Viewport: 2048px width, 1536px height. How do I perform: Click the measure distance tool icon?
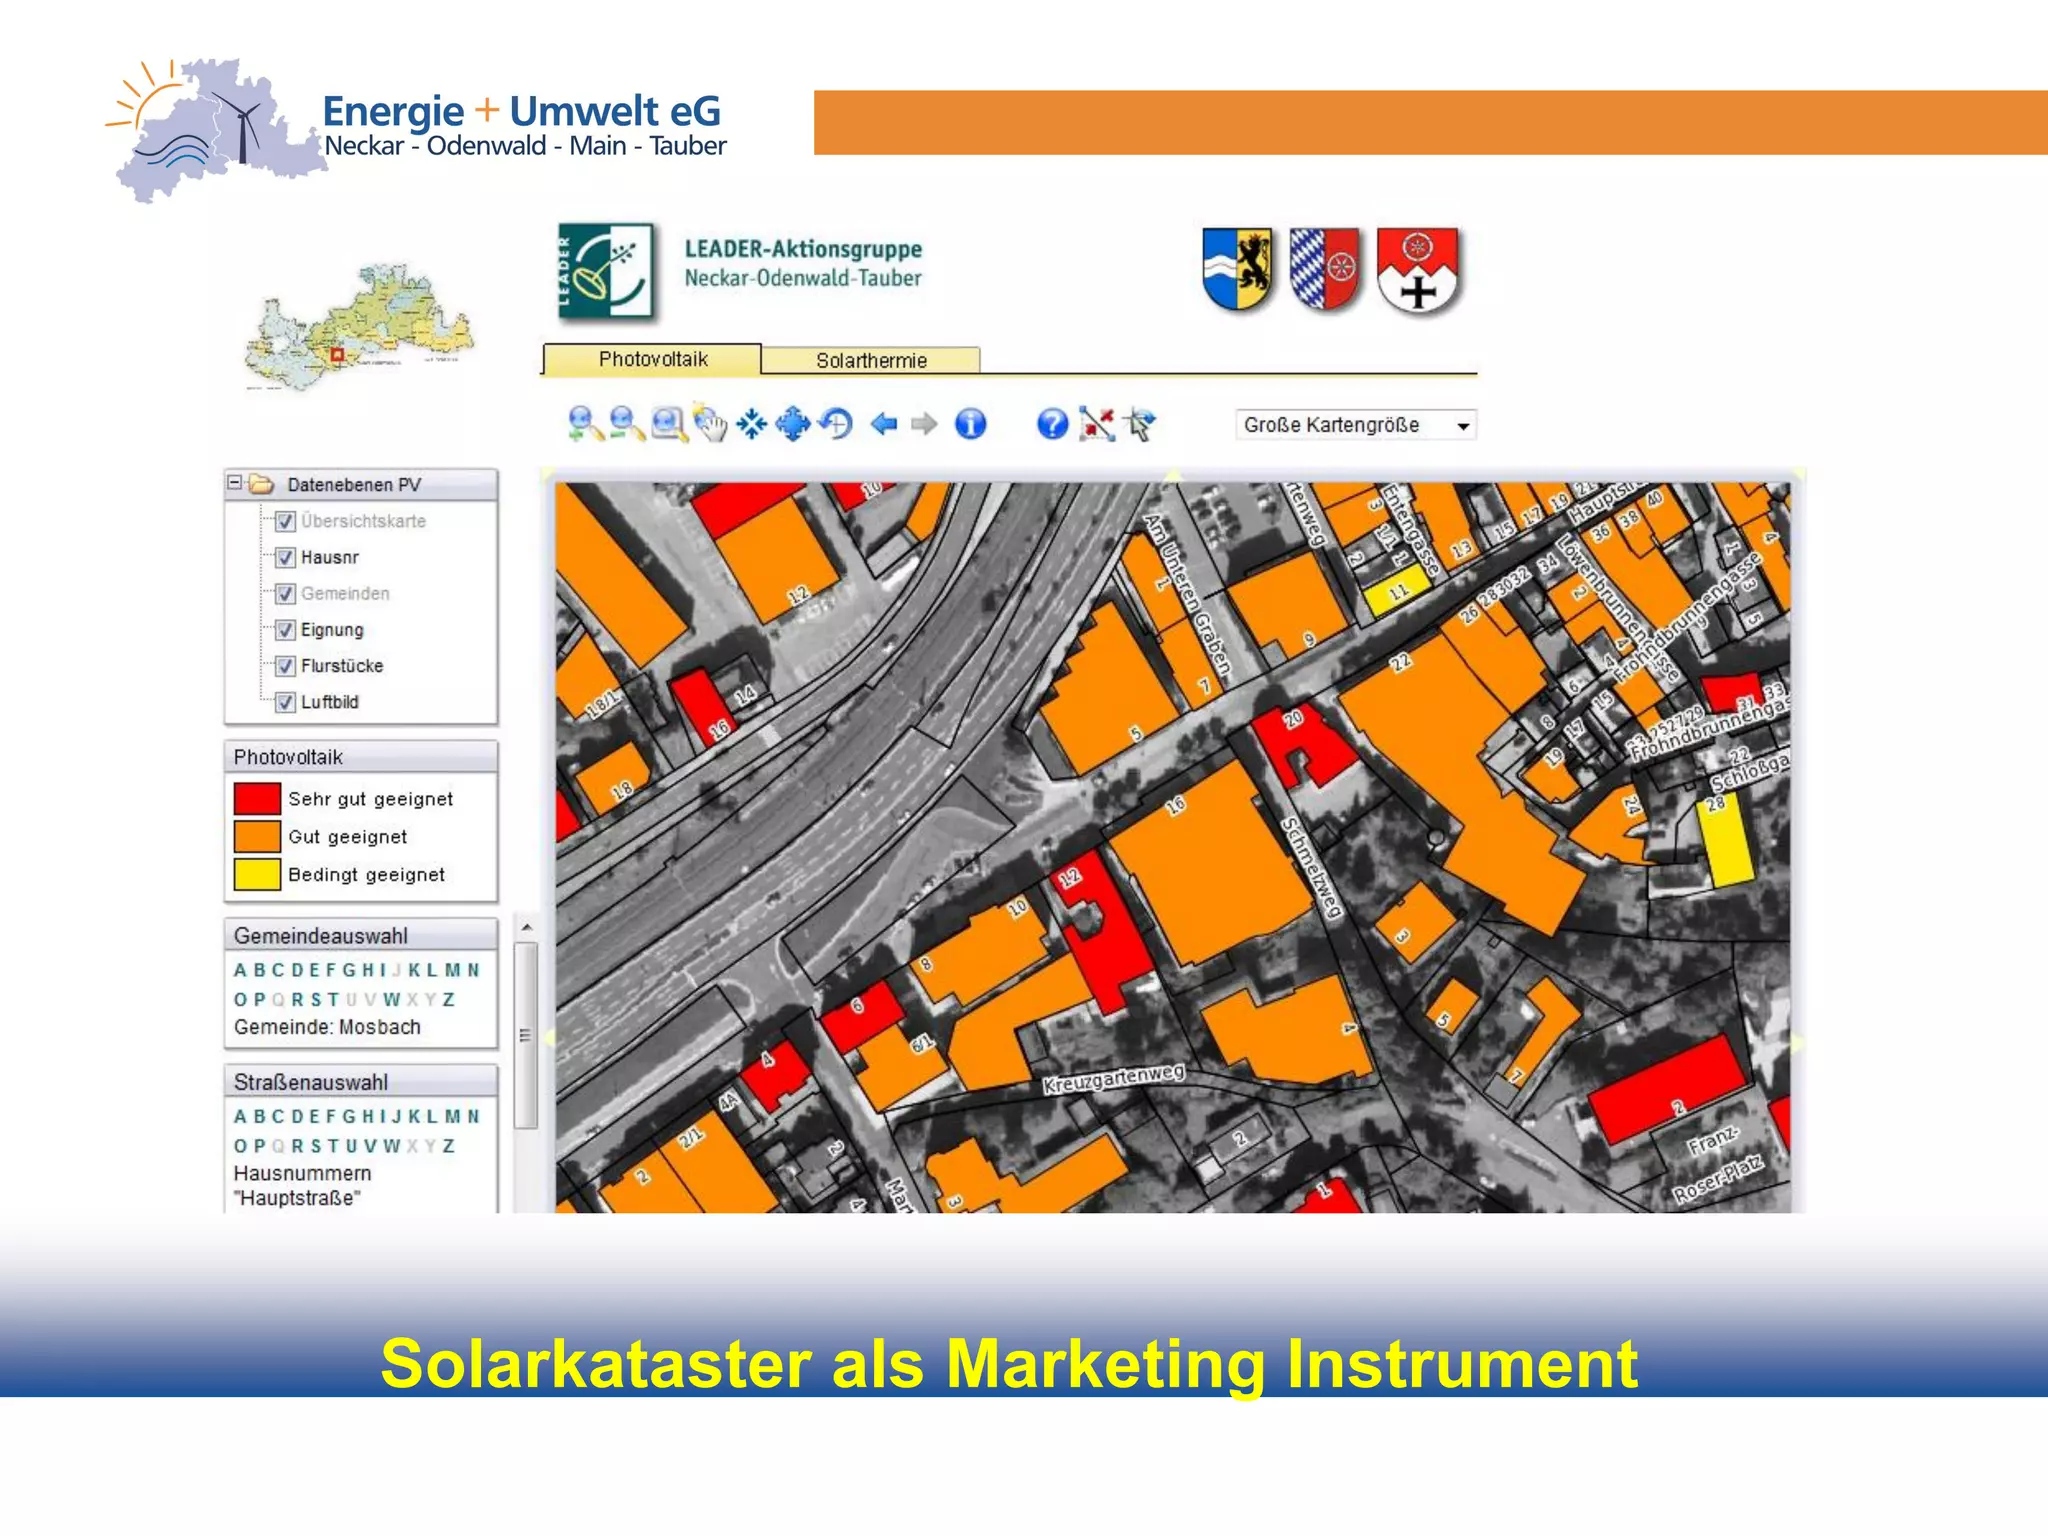pos(1097,424)
